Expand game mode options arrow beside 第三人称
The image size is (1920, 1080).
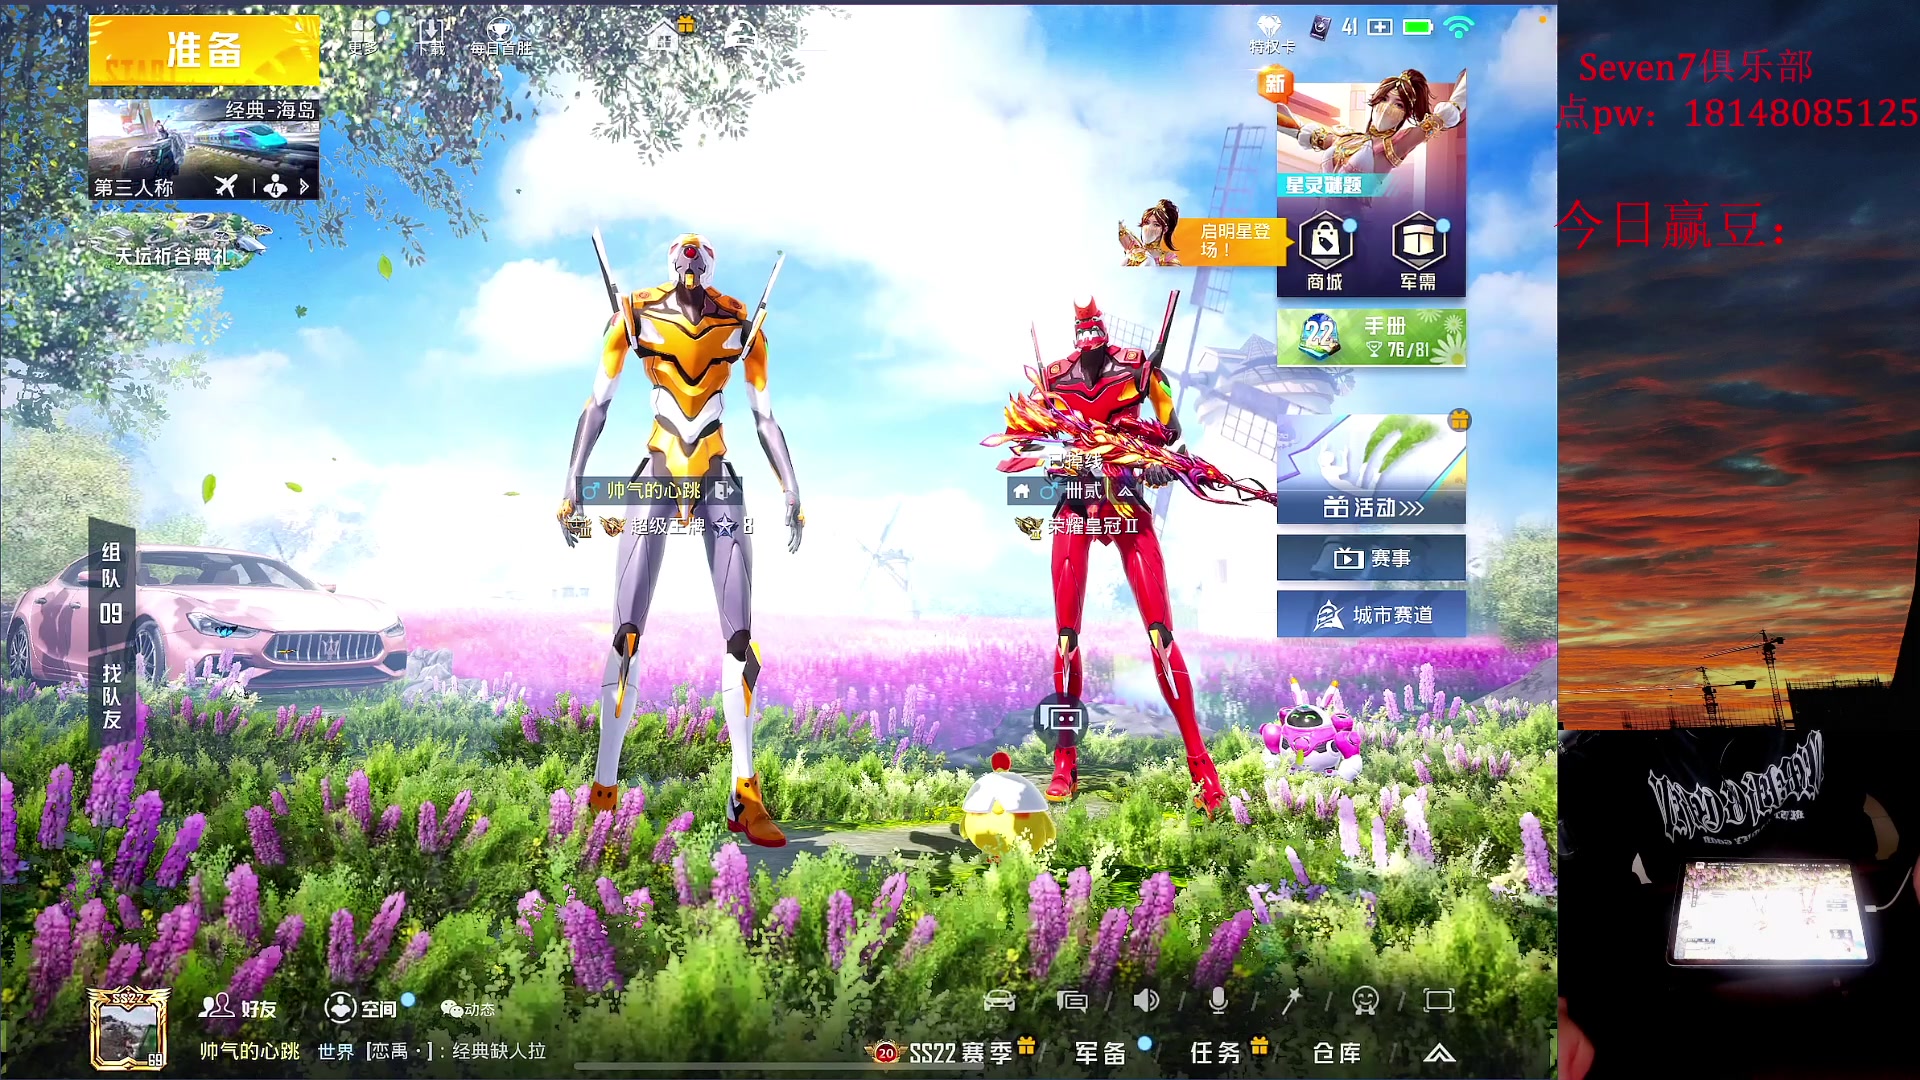(x=304, y=187)
